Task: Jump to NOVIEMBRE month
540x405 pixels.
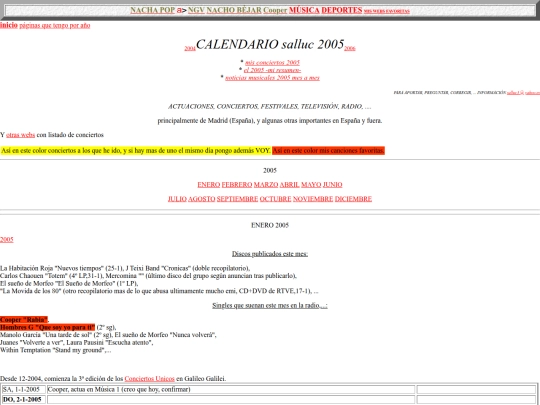Action: [x=313, y=199]
